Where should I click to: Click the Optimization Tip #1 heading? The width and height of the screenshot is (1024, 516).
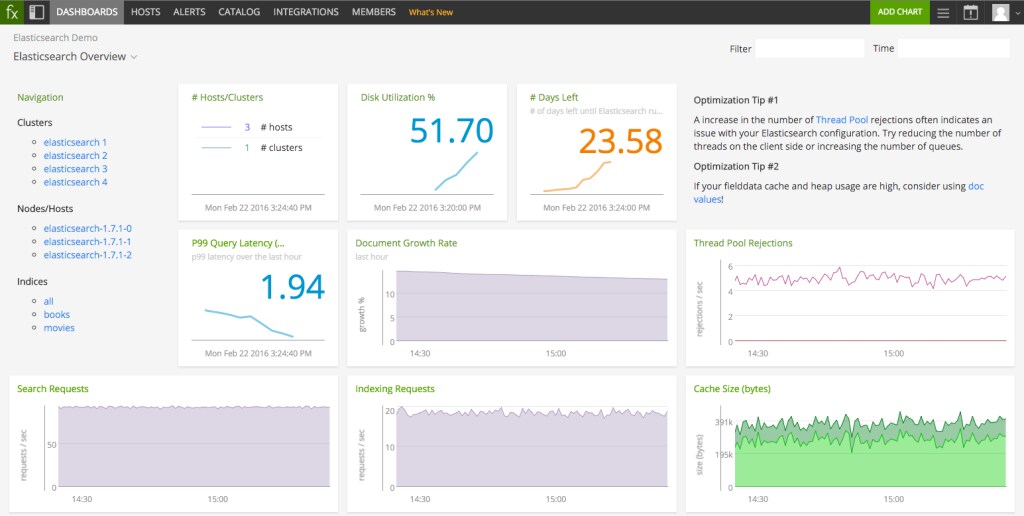pos(736,101)
